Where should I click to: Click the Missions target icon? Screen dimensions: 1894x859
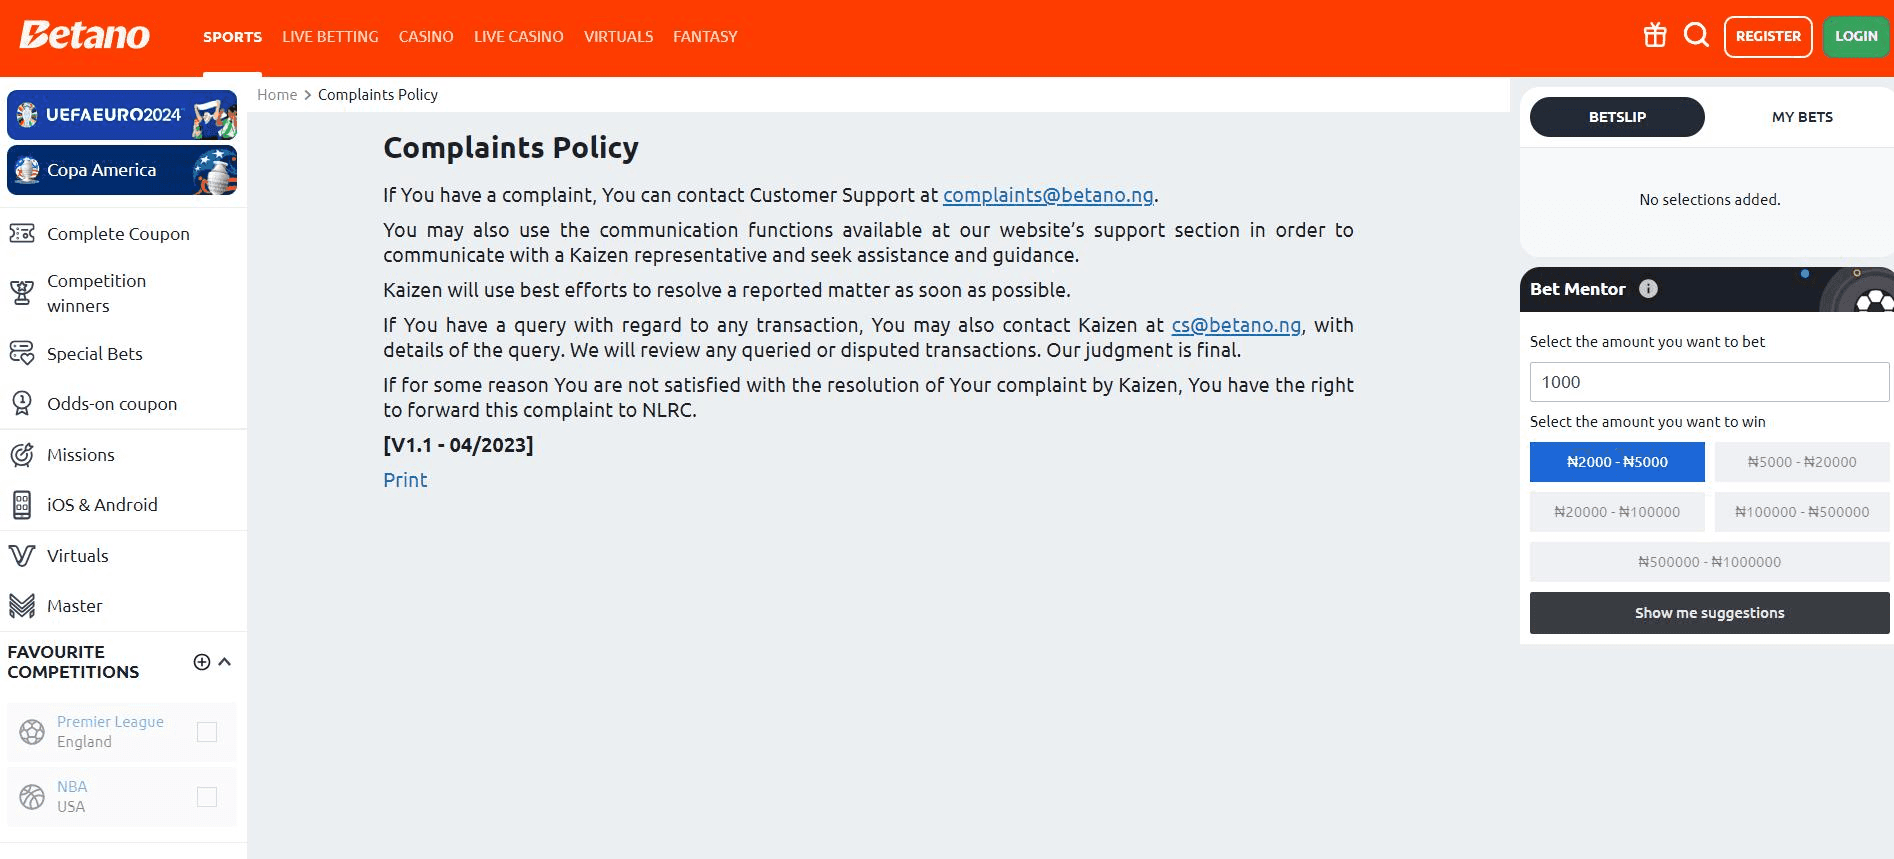(22, 455)
